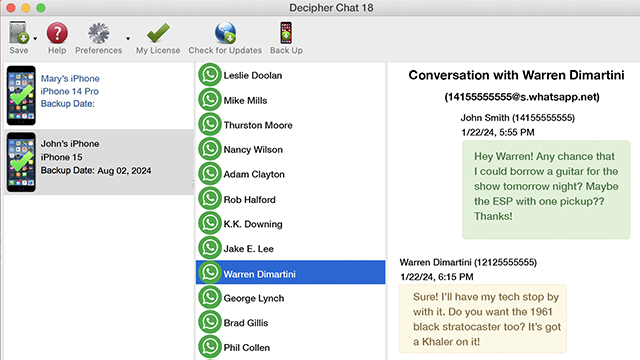
Task: Click the WhatsApp icon beside Jake E. Lee
Action: click(210, 248)
